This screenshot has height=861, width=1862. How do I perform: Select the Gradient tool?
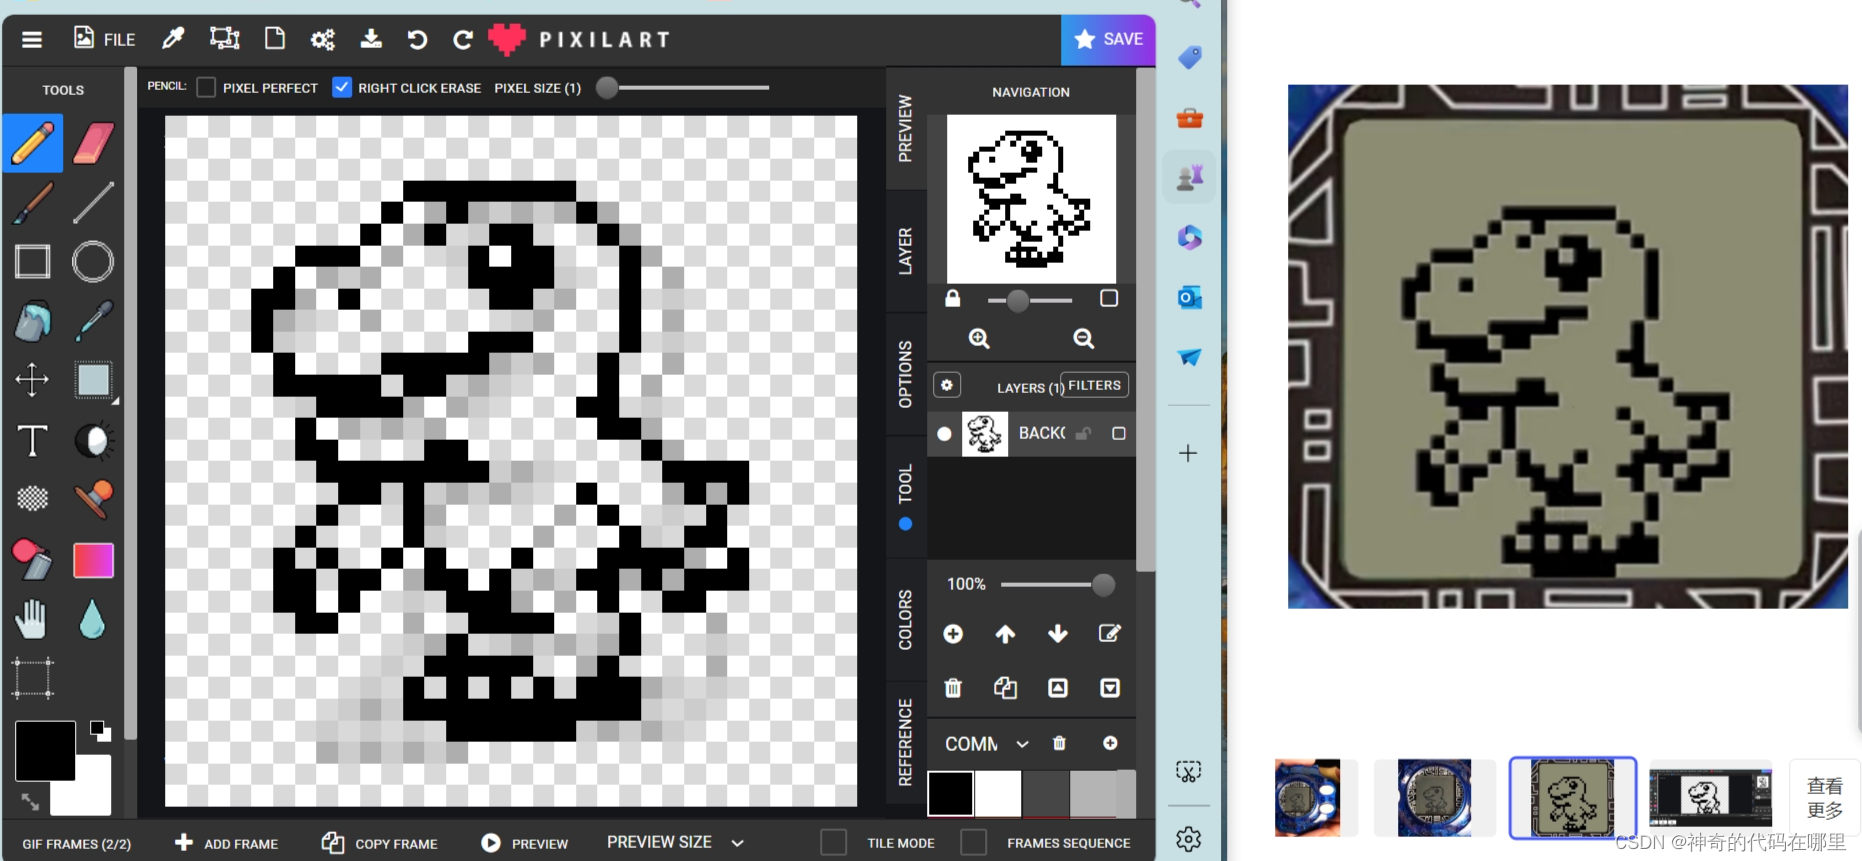(93, 560)
